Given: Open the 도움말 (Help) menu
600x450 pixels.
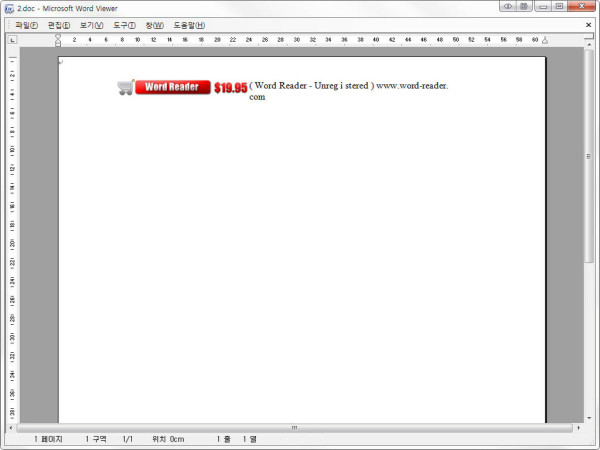Looking at the screenshot, I should tap(188, 24).
